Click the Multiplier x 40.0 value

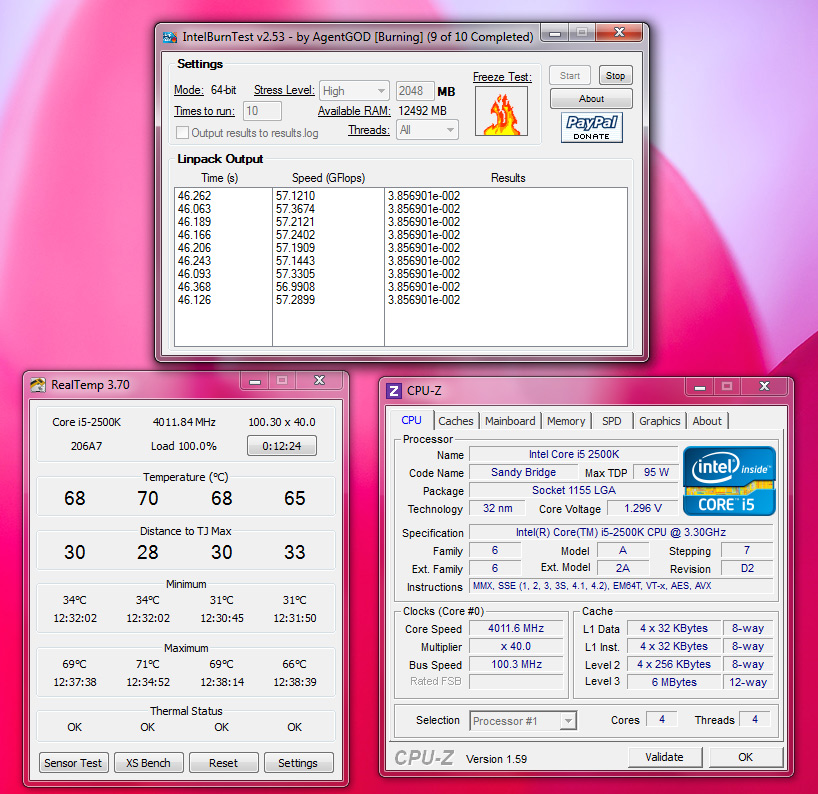516,646
